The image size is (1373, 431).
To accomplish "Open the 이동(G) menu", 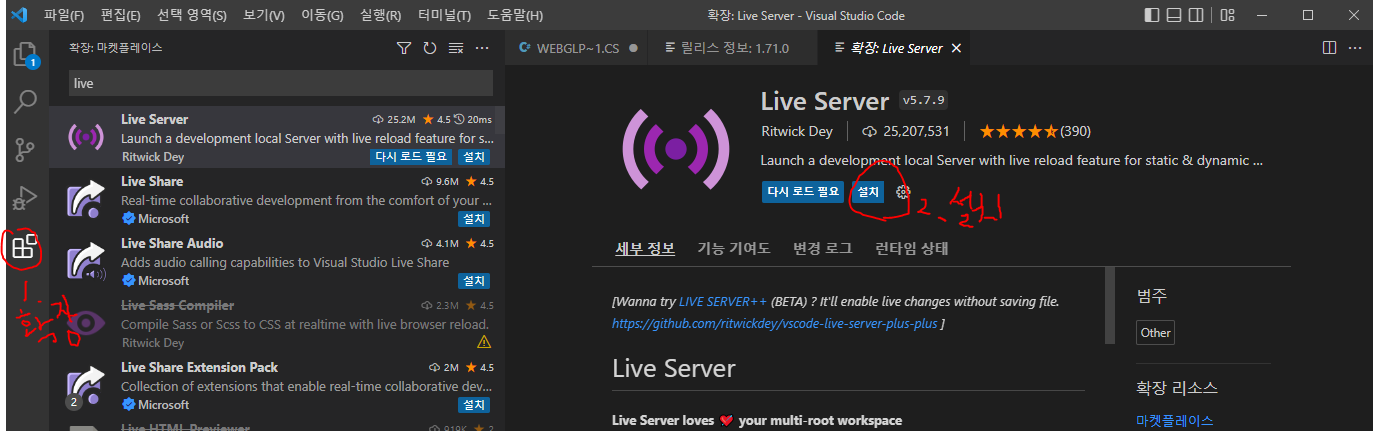I will click(322, 15).
